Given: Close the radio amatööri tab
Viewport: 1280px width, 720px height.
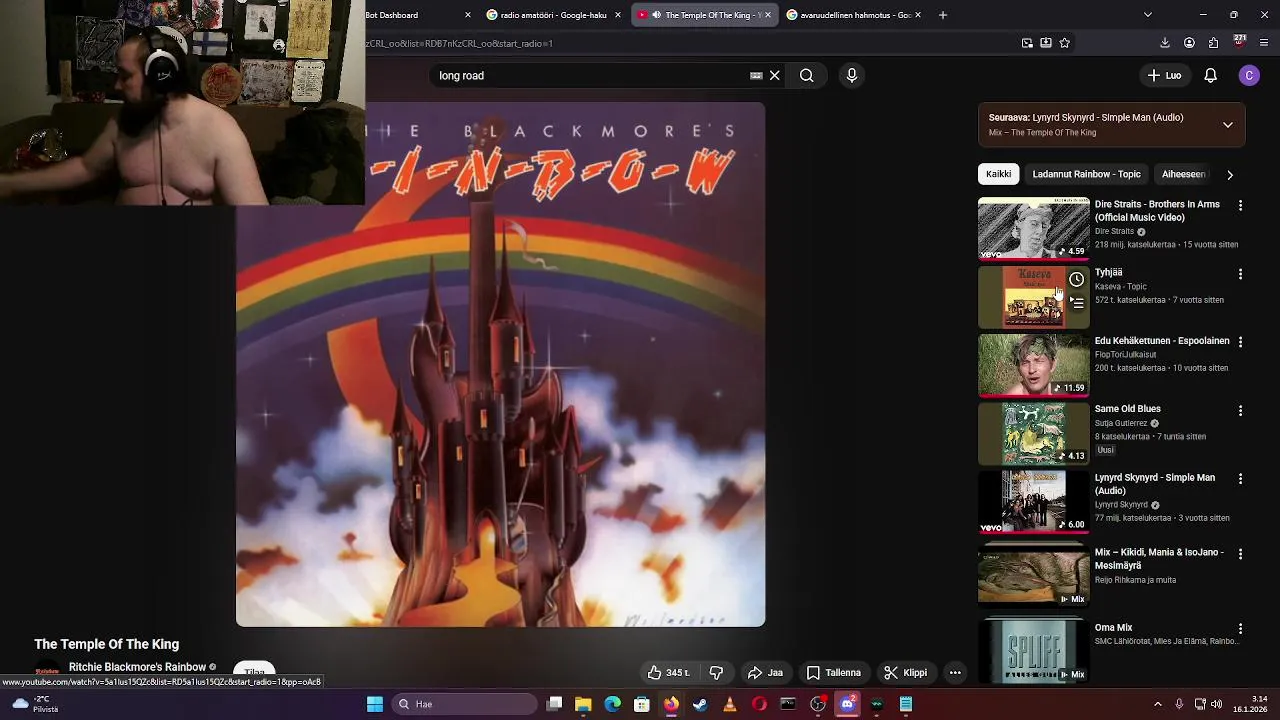Looking at the screenshot, I should pos(618,15).
